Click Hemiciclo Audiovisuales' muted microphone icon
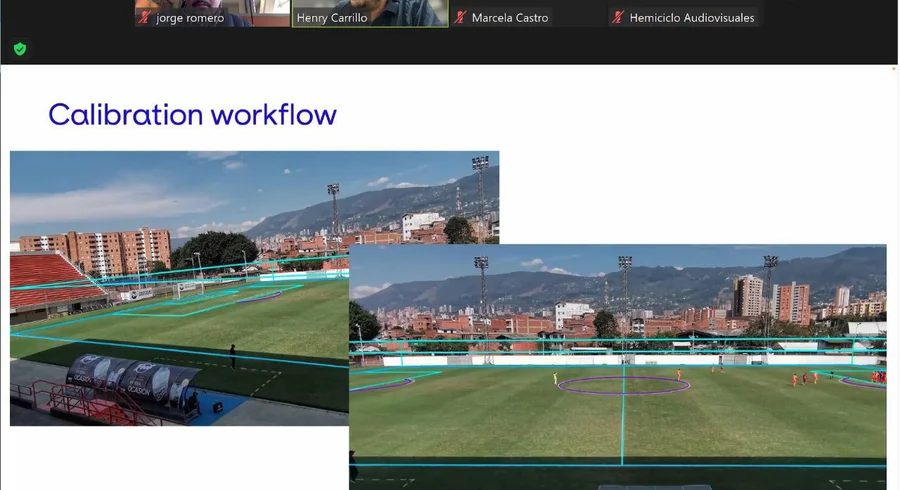 [x=618, y=18]
